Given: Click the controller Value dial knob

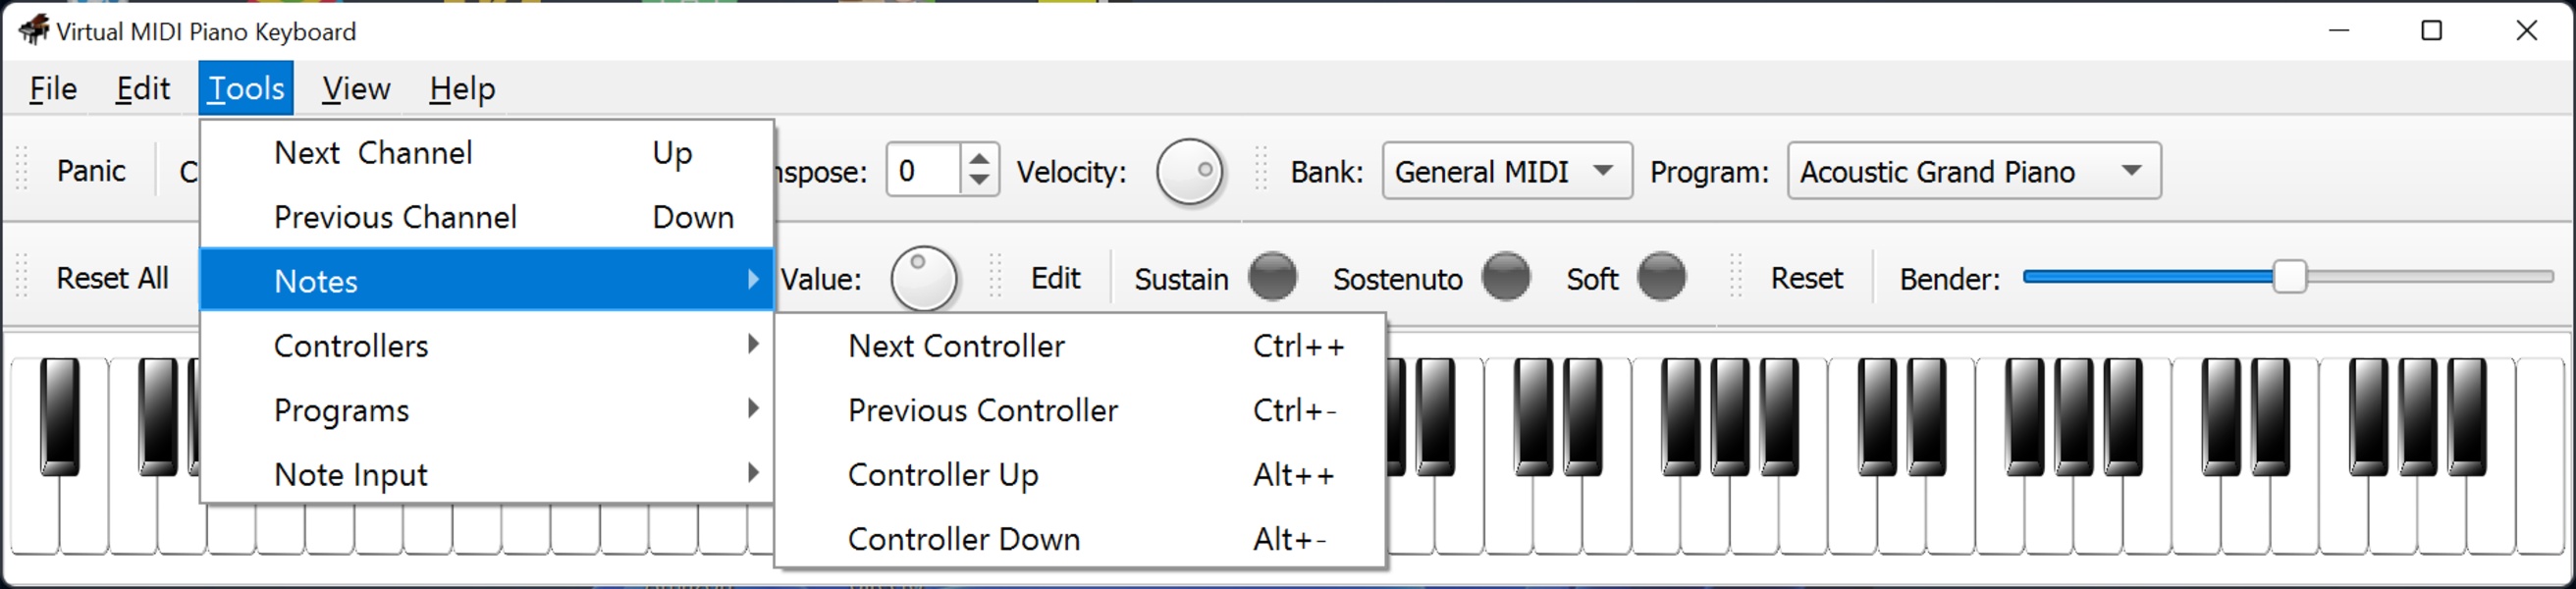Looking at the screenshot, I should click(x=923, y=278).
